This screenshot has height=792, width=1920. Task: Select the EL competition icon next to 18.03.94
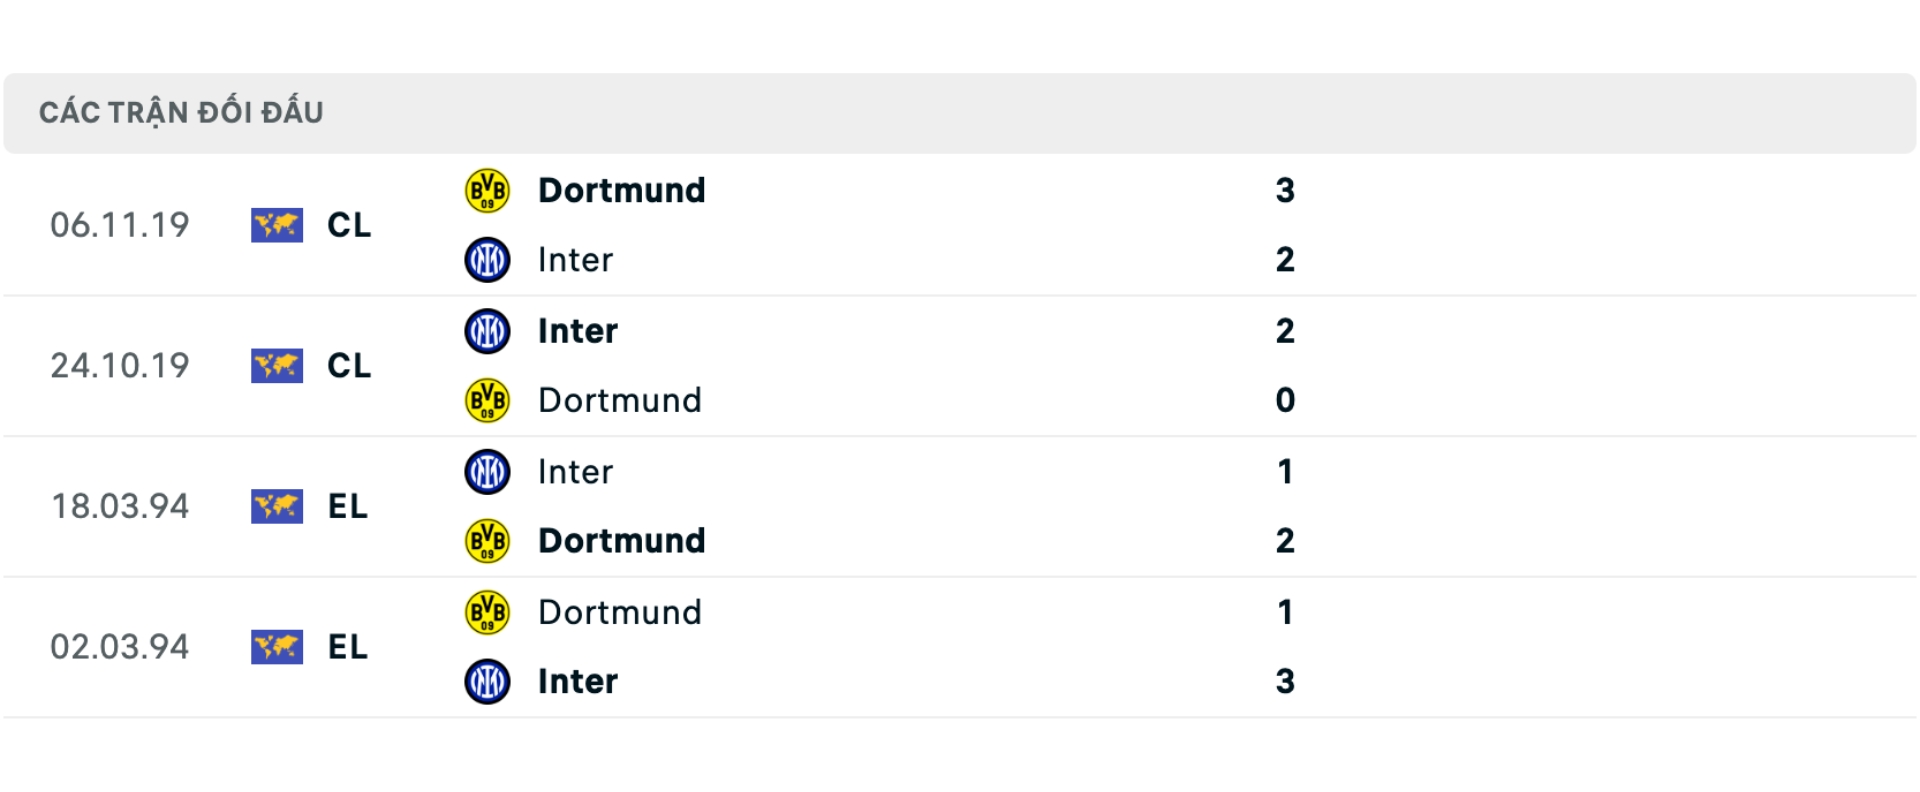click(275, 507)
